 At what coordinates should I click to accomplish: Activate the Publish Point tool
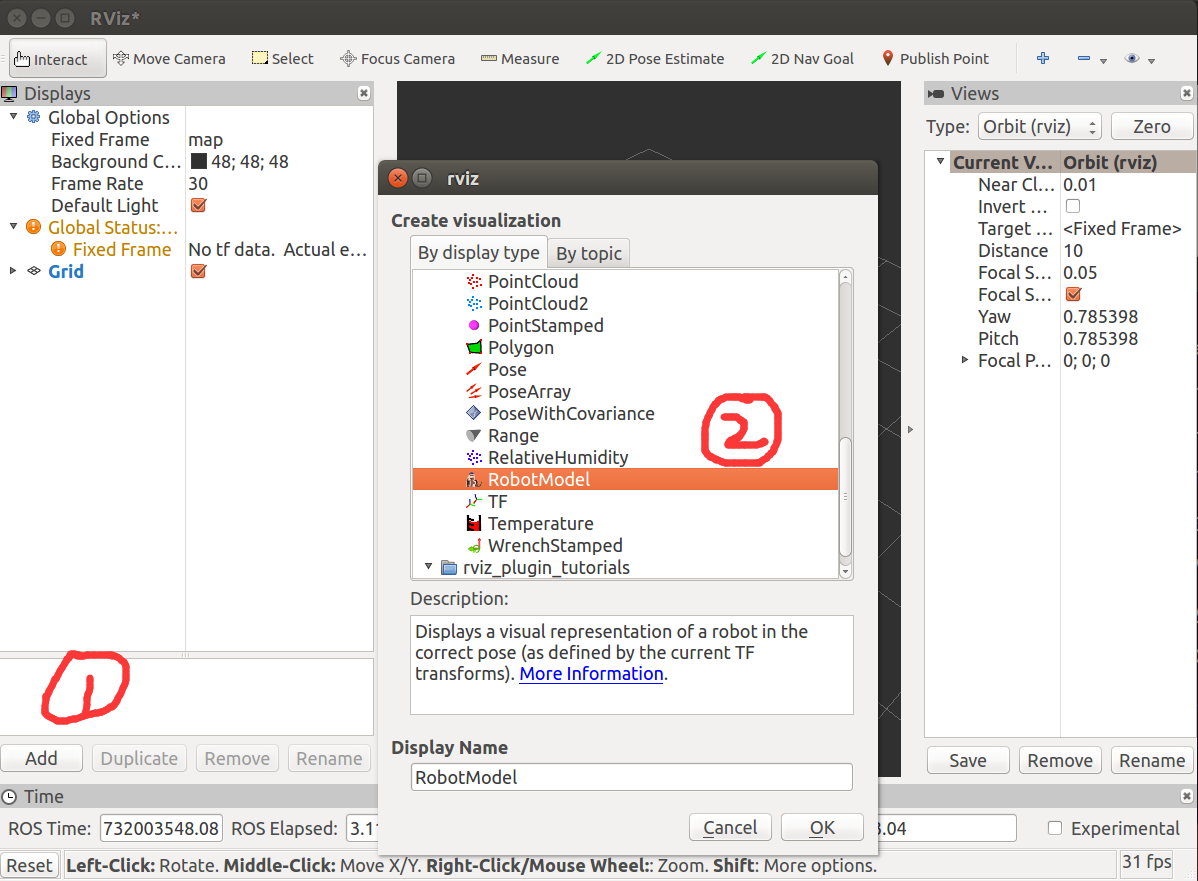(935, 59)
